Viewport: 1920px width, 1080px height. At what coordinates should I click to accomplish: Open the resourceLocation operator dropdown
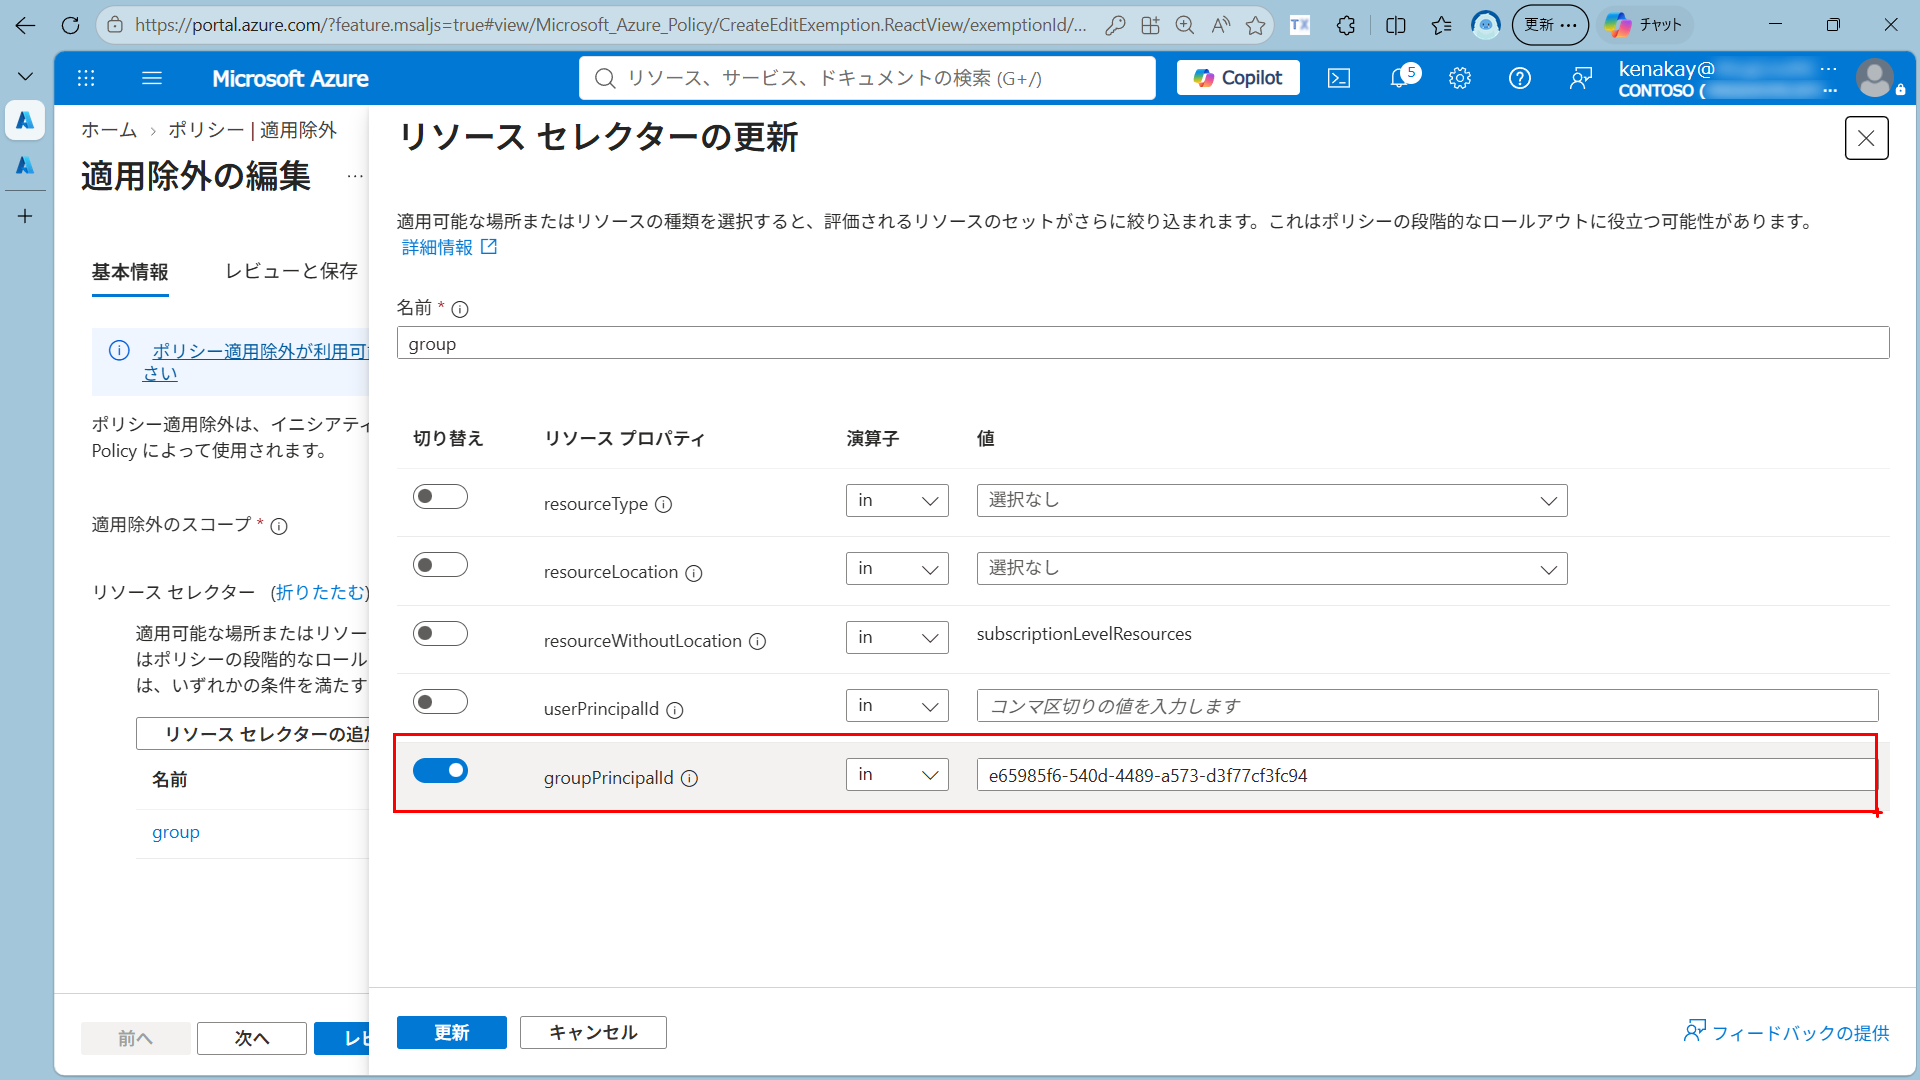coord(897,569)
